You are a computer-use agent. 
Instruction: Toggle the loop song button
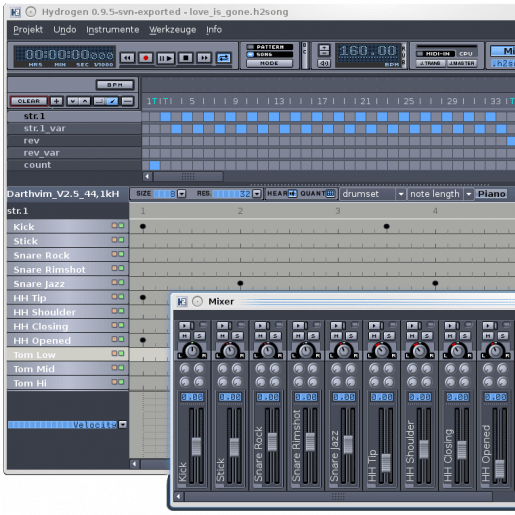[x=223, y=58]
